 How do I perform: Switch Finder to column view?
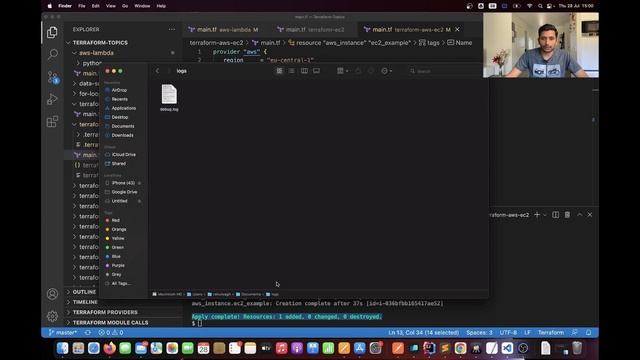click(x=304, y=71)
